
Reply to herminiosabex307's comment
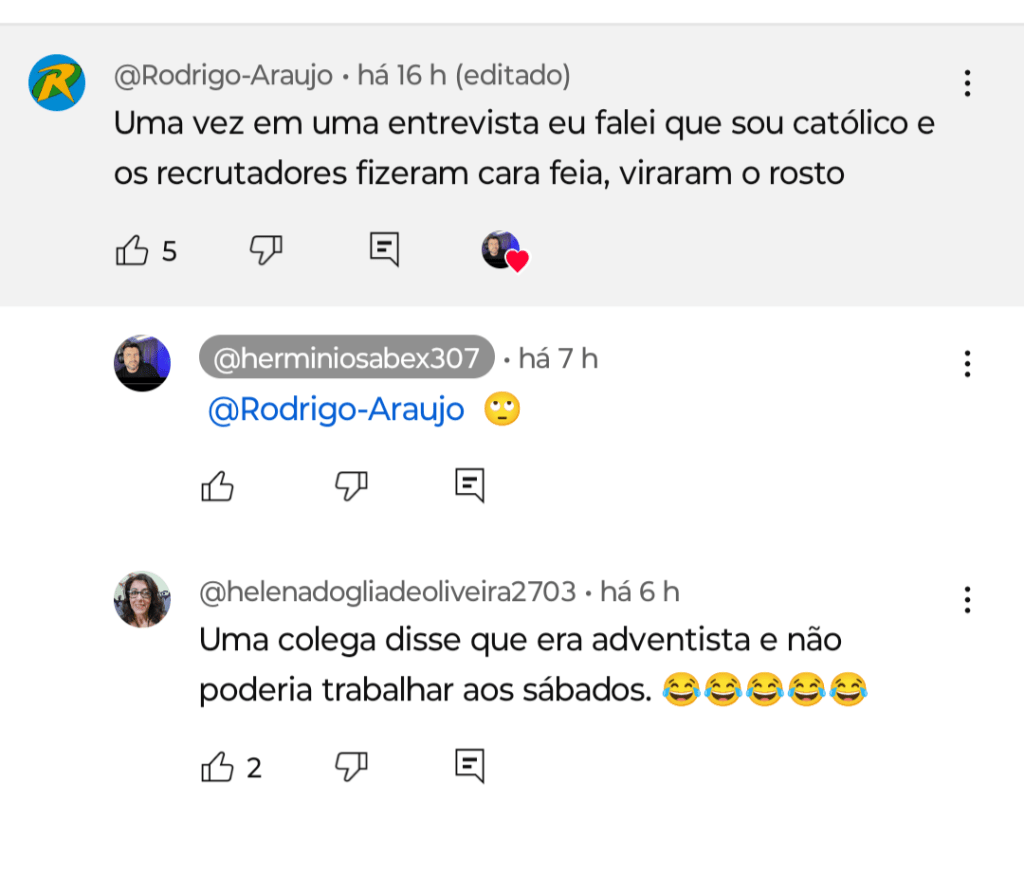click(x=469, y=485)
